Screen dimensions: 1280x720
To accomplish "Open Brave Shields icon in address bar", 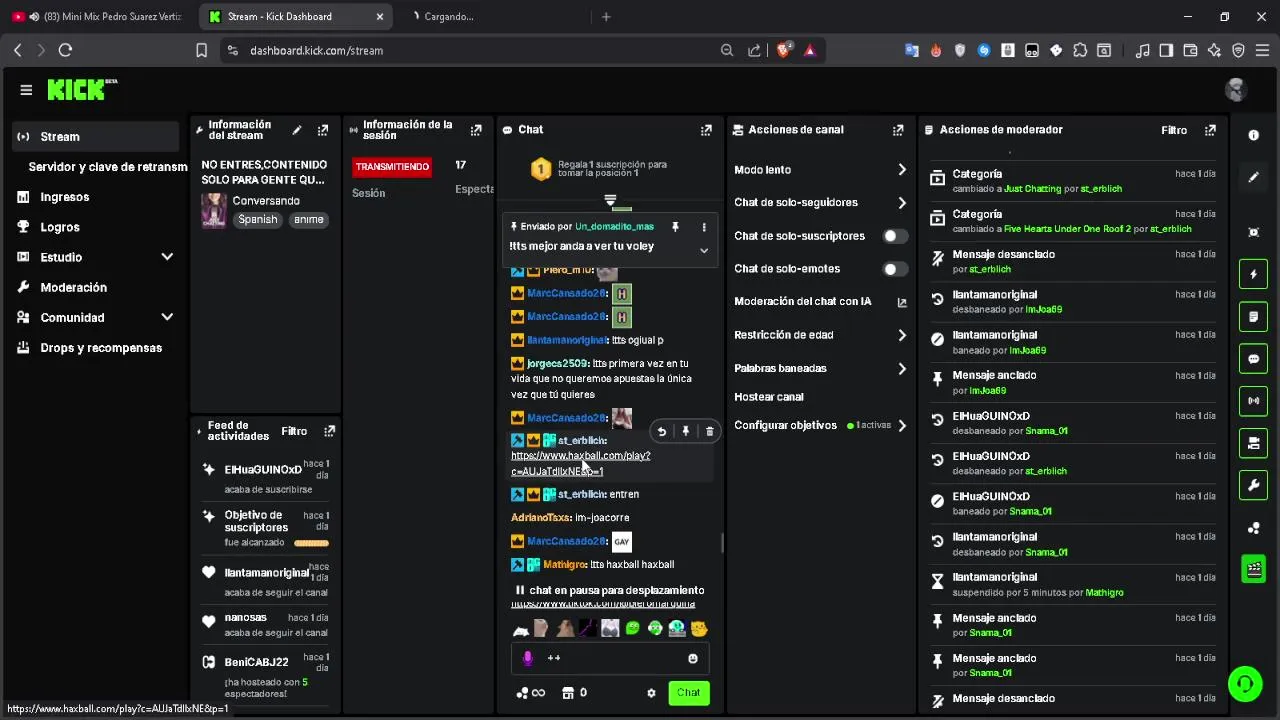I will click(785, 50).
